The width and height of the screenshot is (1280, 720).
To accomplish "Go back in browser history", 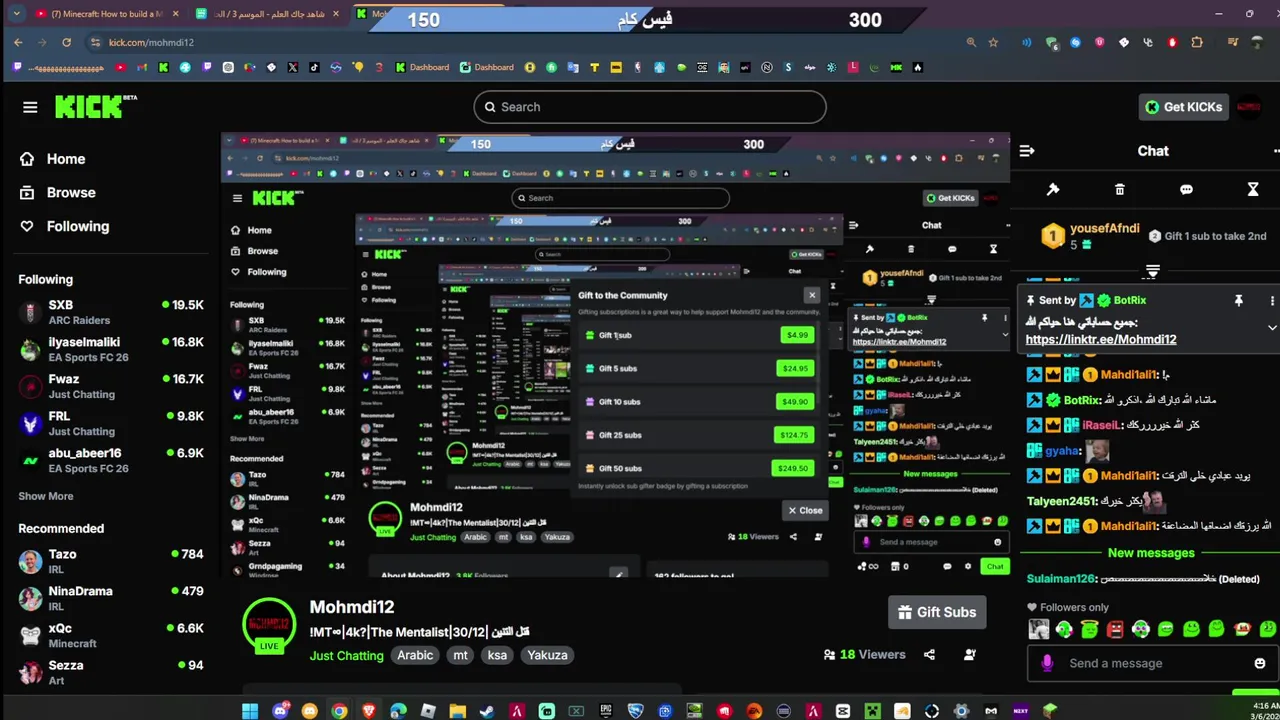I will tap(18, 42).
